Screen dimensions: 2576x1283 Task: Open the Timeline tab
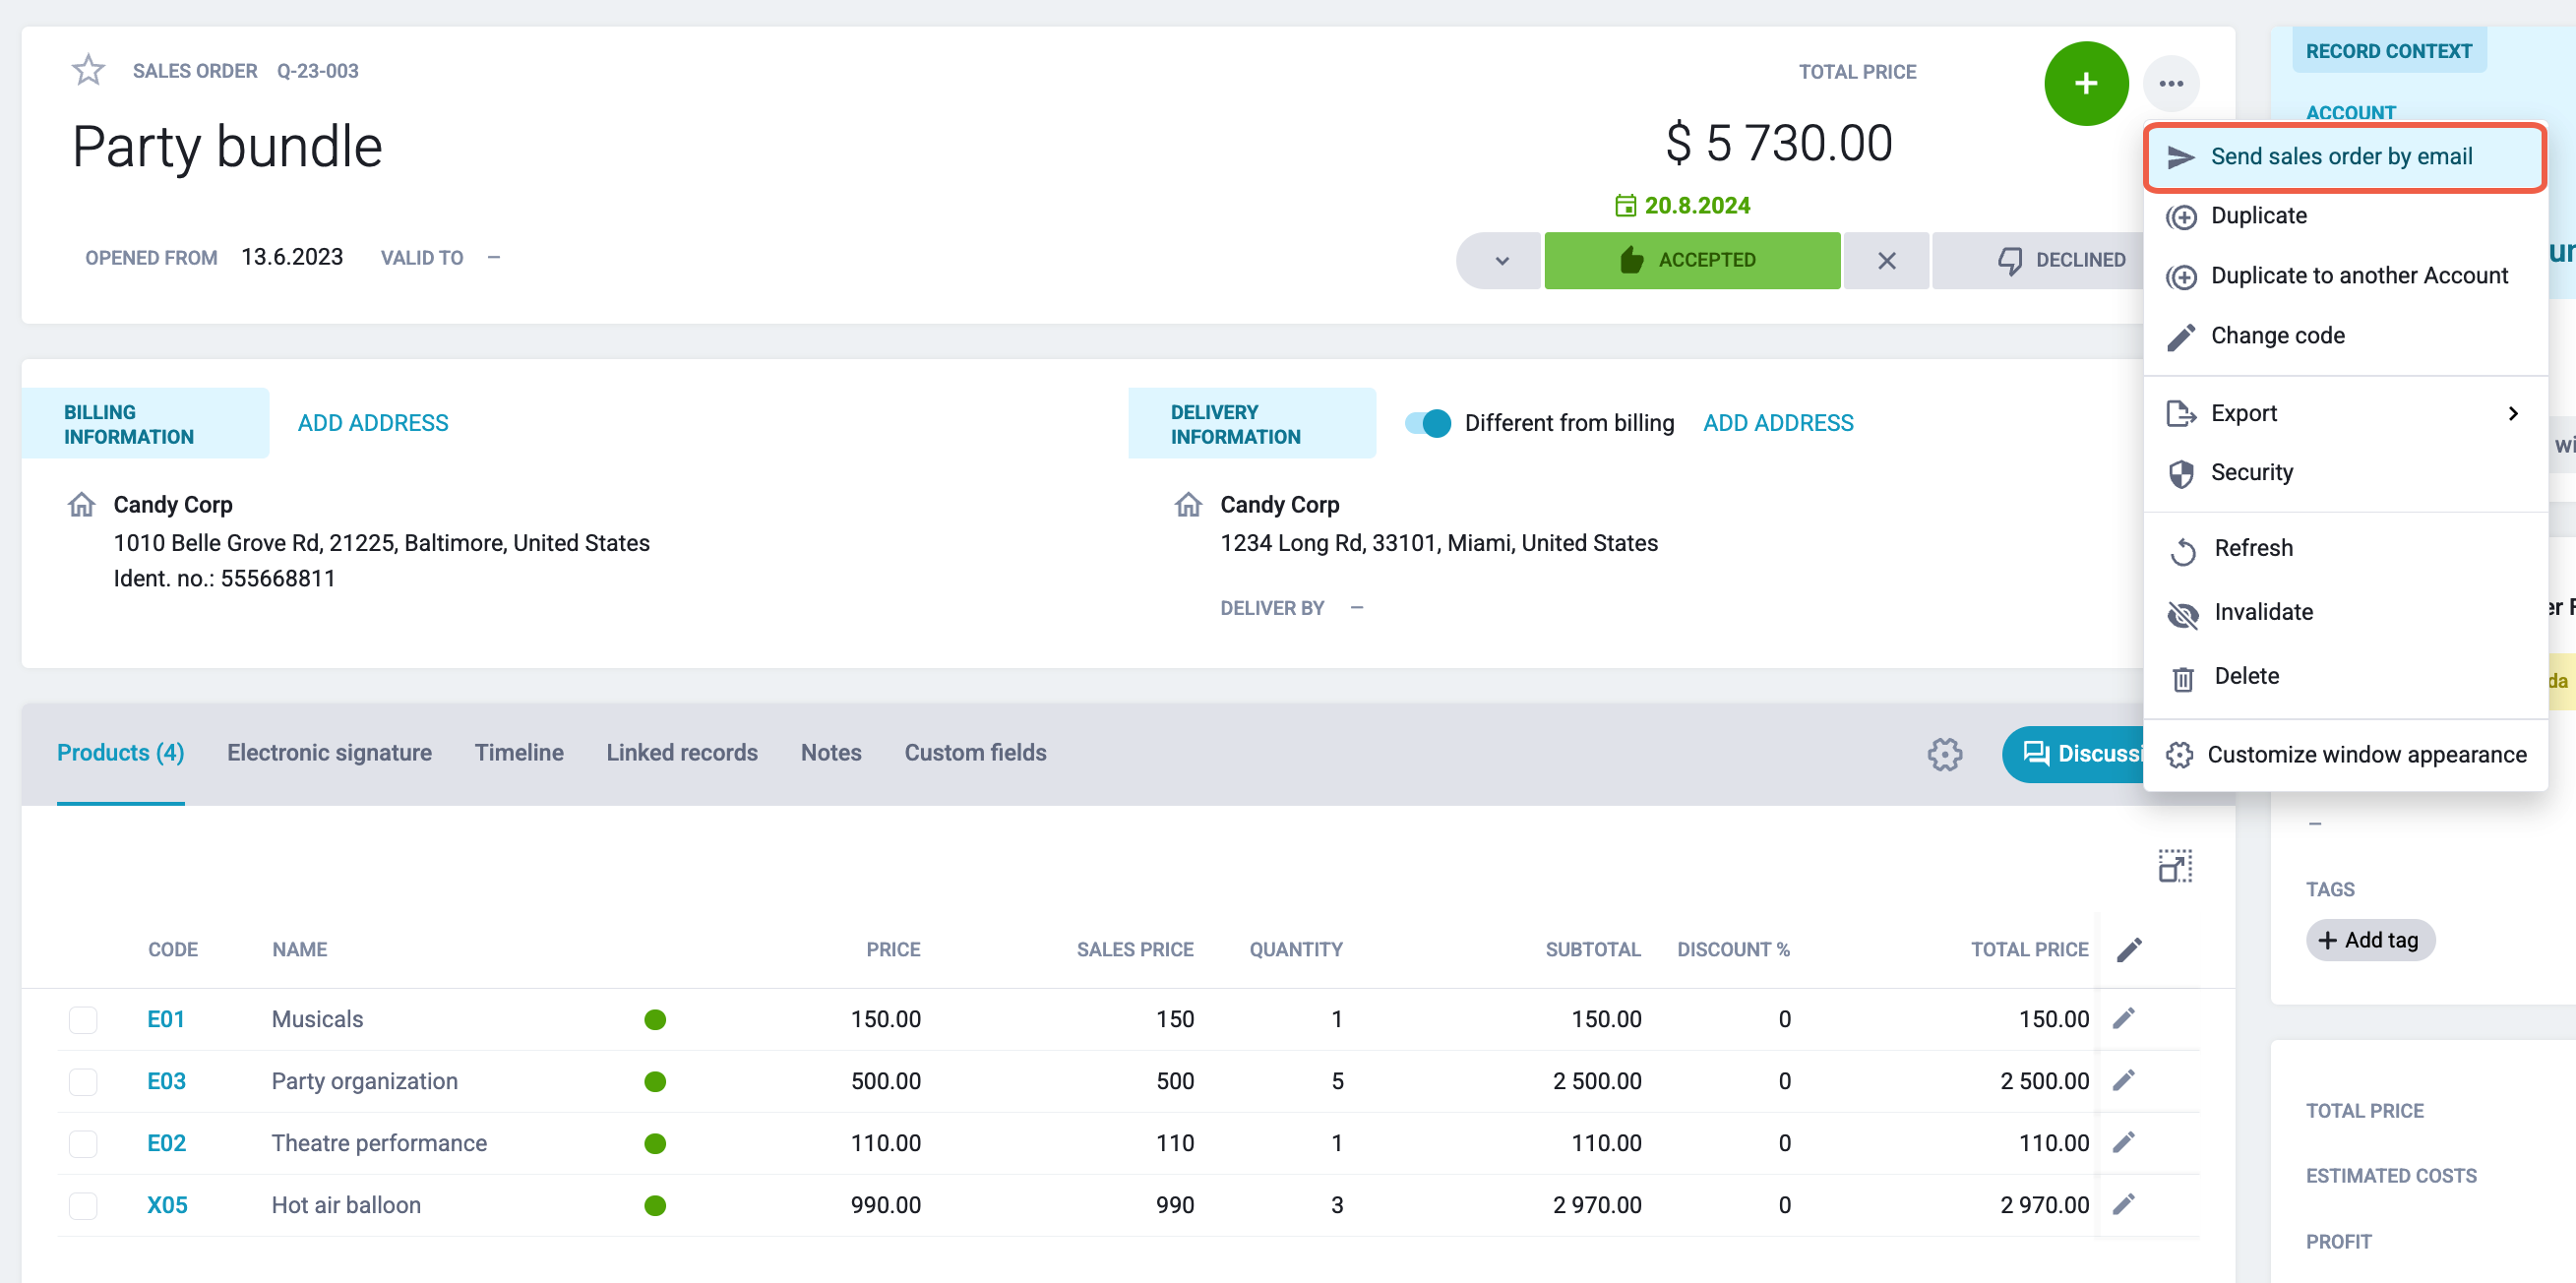click(x=519, y=752)
